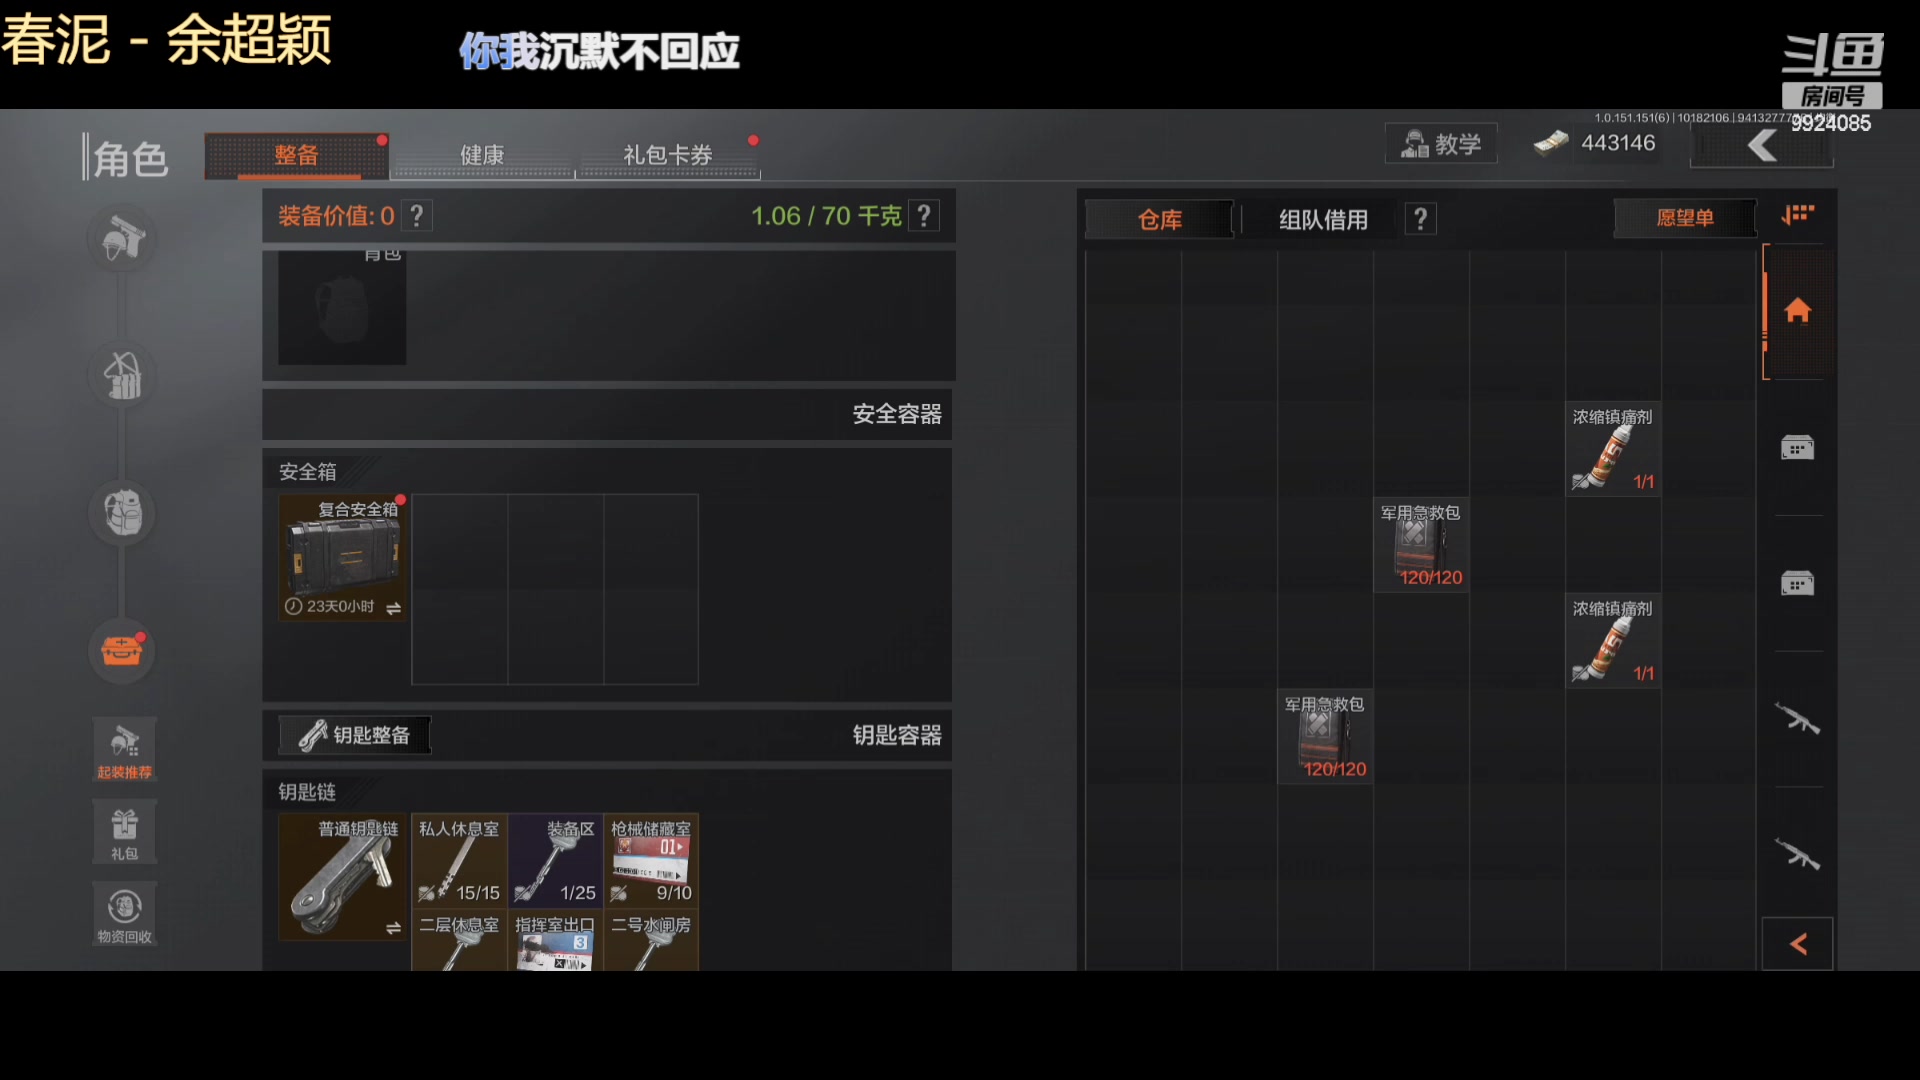The width and height of the screenshot is (1920, 1080).
Task: Select the 复合安全箱 safe box
Action: coord(342,557)
